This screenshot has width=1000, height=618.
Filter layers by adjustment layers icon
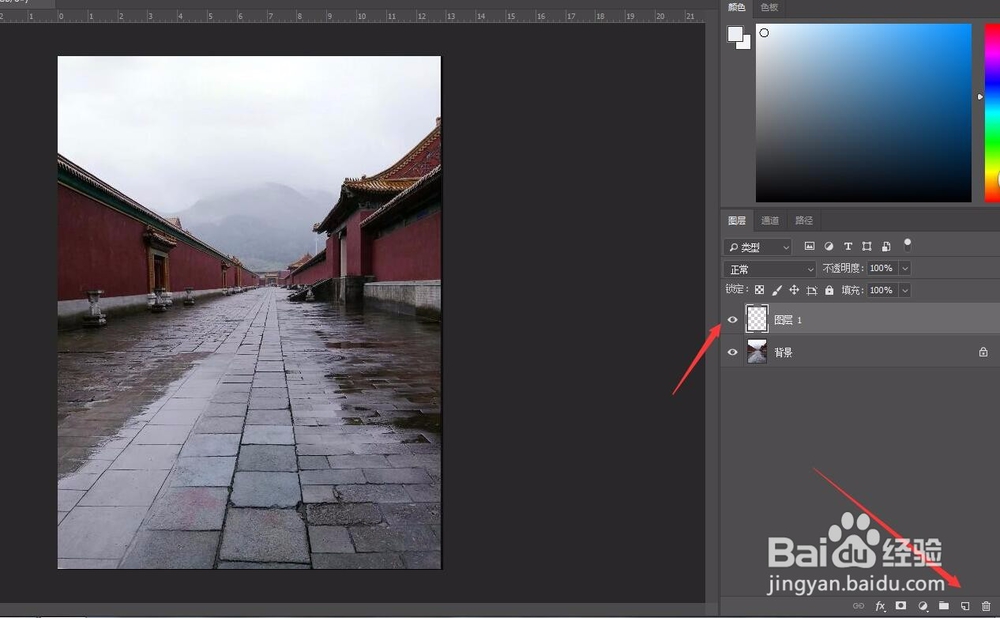coord(828,246)
